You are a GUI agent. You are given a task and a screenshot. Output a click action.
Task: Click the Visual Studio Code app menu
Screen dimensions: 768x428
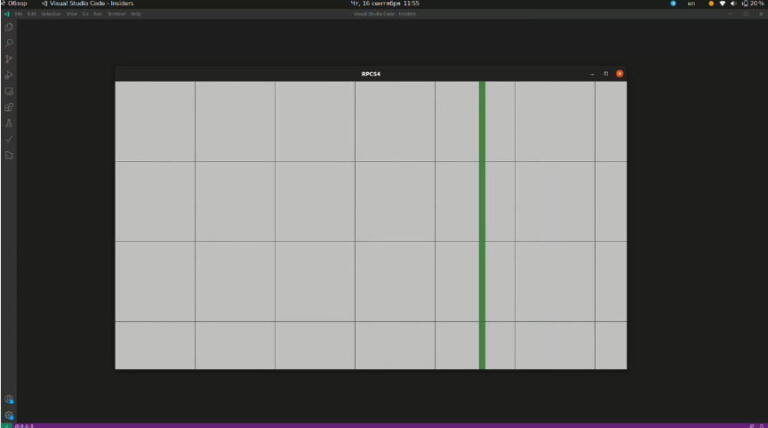click(x=88, y=4)
